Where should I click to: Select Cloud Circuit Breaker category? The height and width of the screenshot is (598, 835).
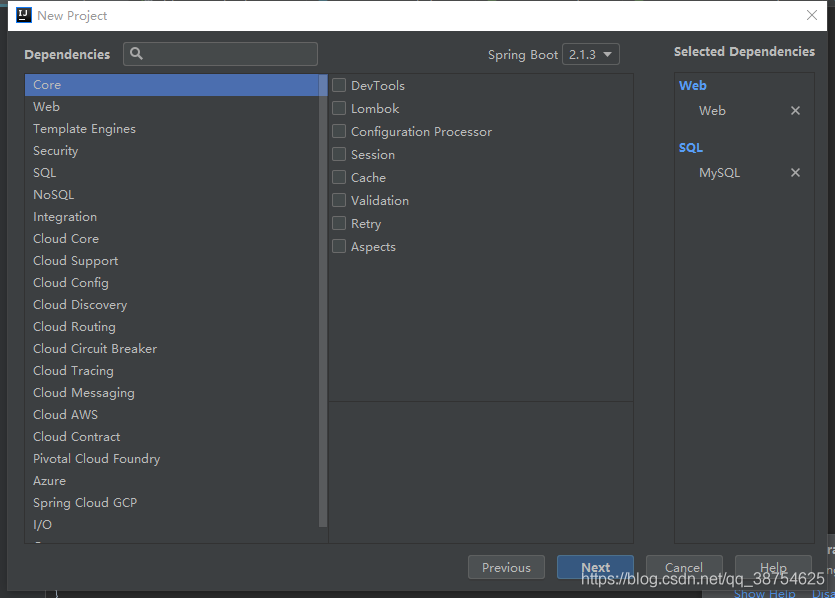(x=171, y=349)
